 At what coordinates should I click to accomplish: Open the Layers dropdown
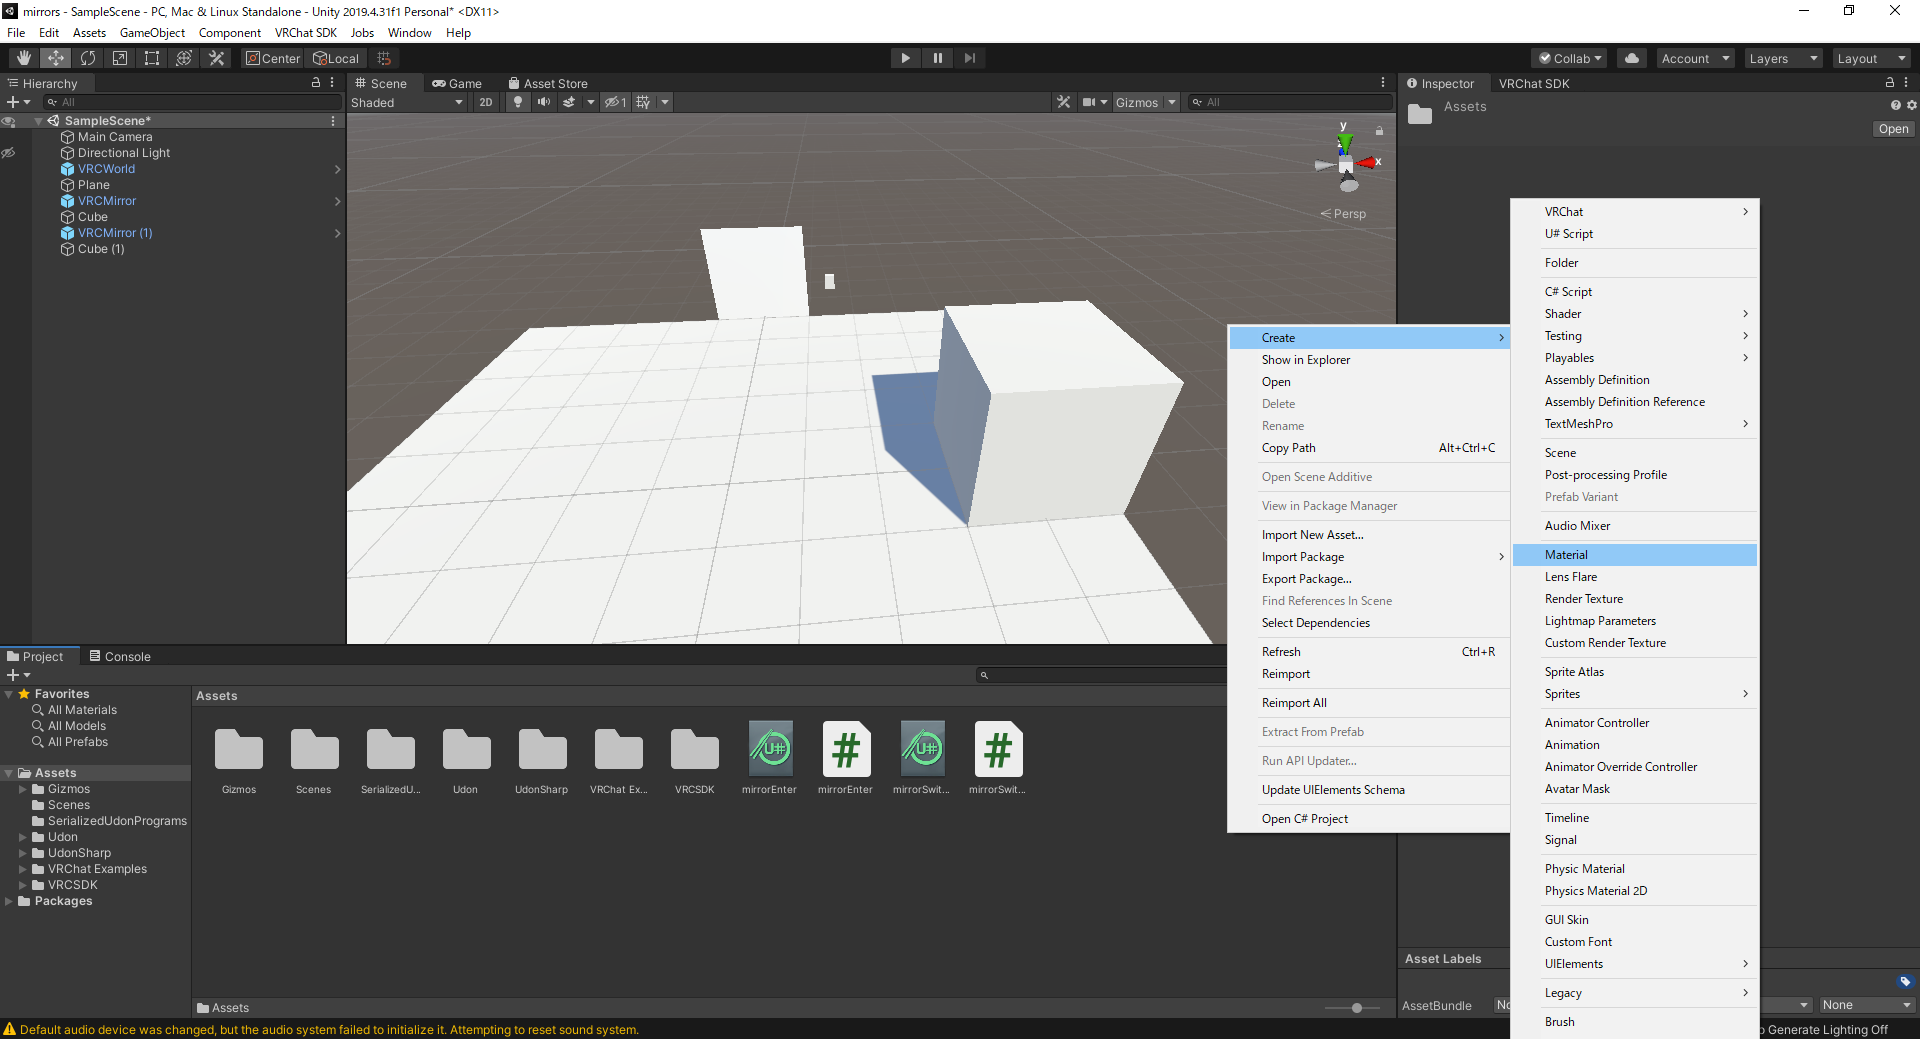pos(1783,58)
